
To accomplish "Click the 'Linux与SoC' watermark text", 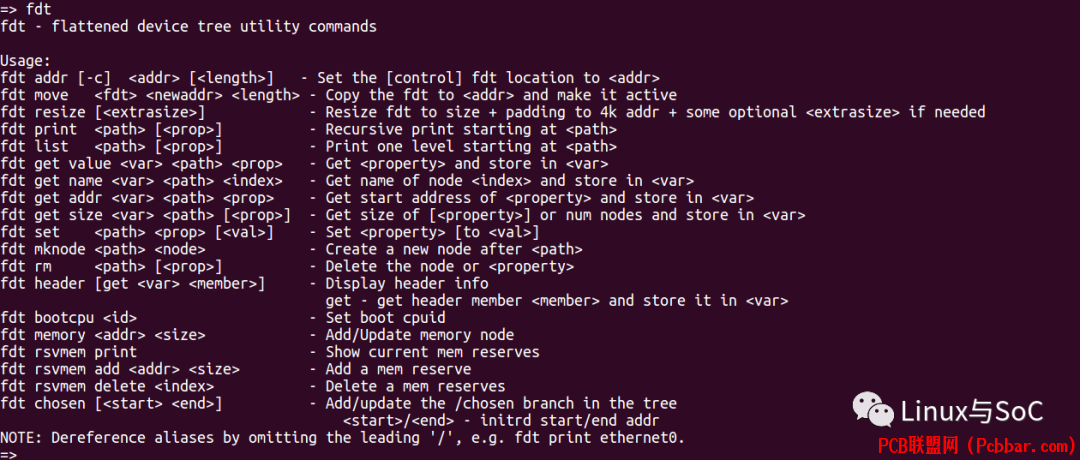I will [972, 411].
